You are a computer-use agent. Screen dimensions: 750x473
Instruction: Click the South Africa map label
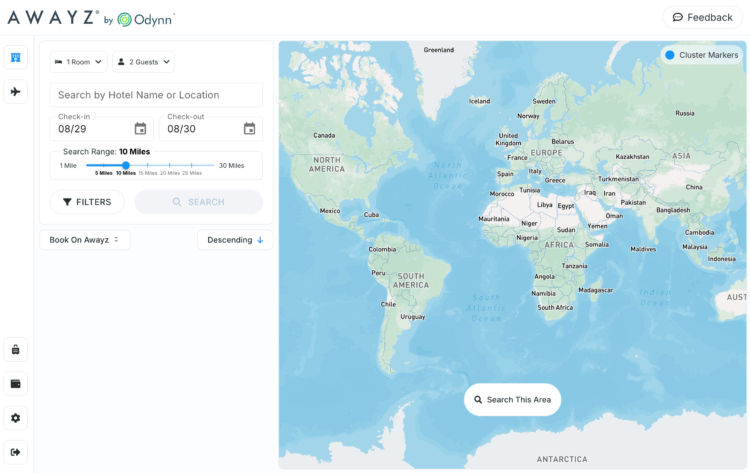[x=555, y=308]
